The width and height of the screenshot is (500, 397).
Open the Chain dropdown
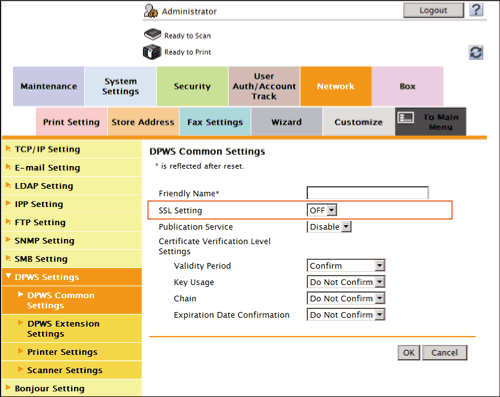coord(346,298)
